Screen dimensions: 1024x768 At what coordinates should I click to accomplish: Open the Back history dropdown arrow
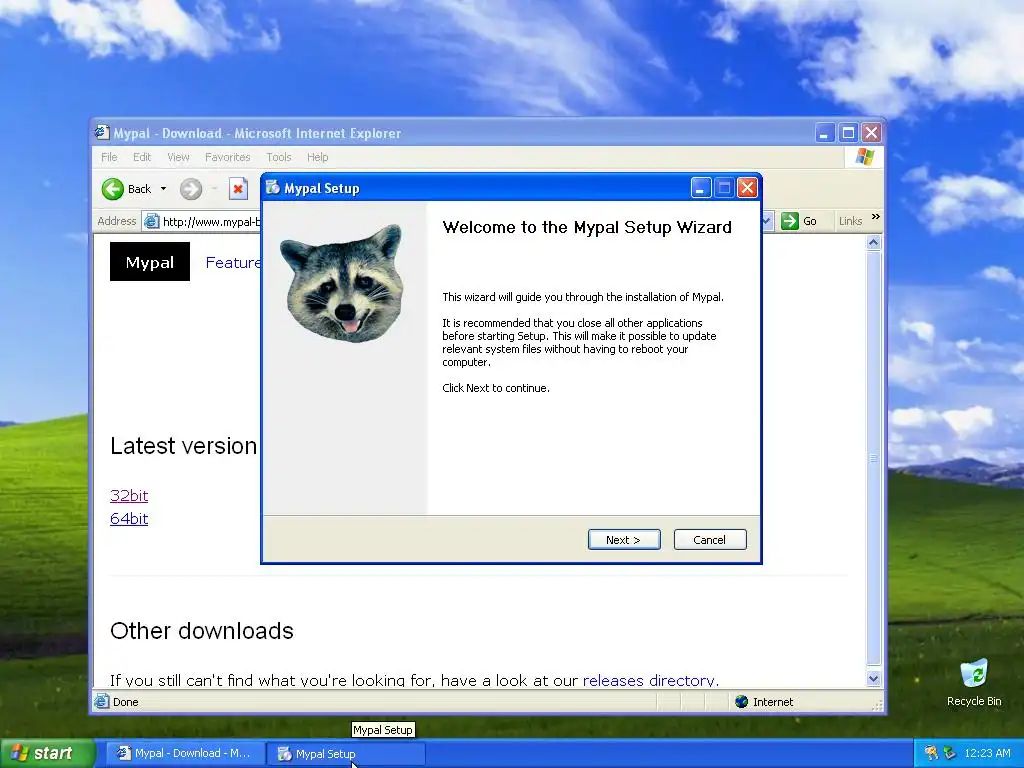pyautogui.click(x=163, y=189)
